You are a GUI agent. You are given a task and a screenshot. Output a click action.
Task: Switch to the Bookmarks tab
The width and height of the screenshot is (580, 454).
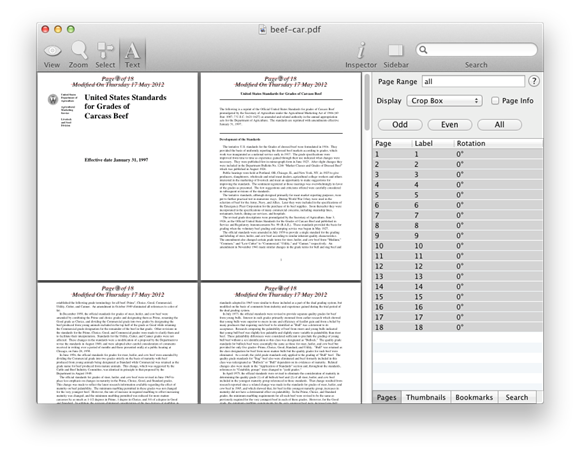click(474, 397)
